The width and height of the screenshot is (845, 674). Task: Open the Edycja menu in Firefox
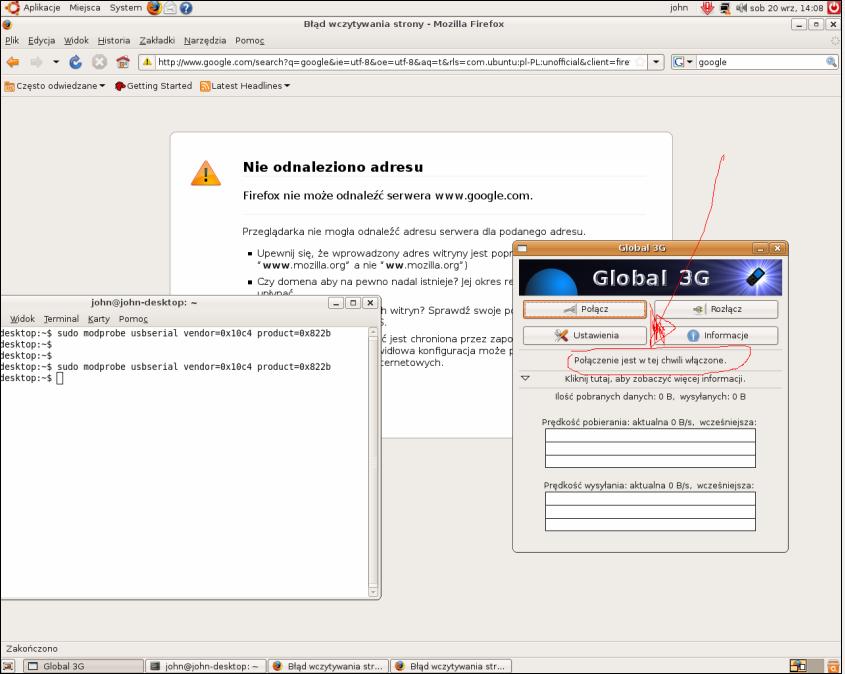coord(41,40)
